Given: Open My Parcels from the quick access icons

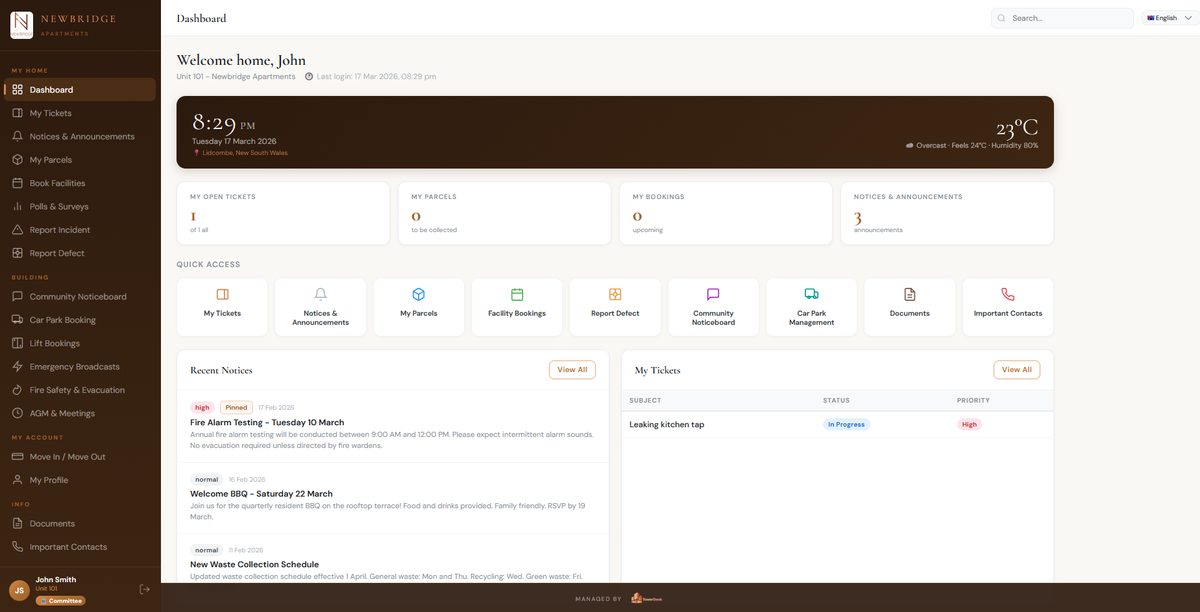Looking at the screenshot, I should [418, 306].
